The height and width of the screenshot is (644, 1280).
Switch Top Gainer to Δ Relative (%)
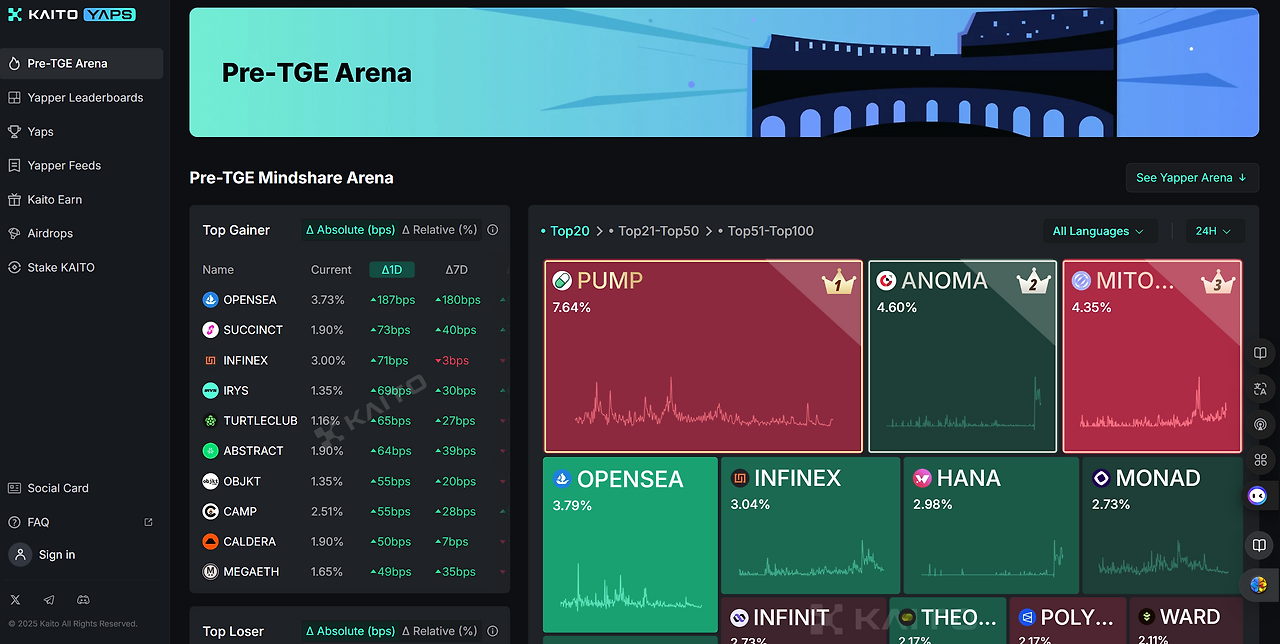point(439,230)
